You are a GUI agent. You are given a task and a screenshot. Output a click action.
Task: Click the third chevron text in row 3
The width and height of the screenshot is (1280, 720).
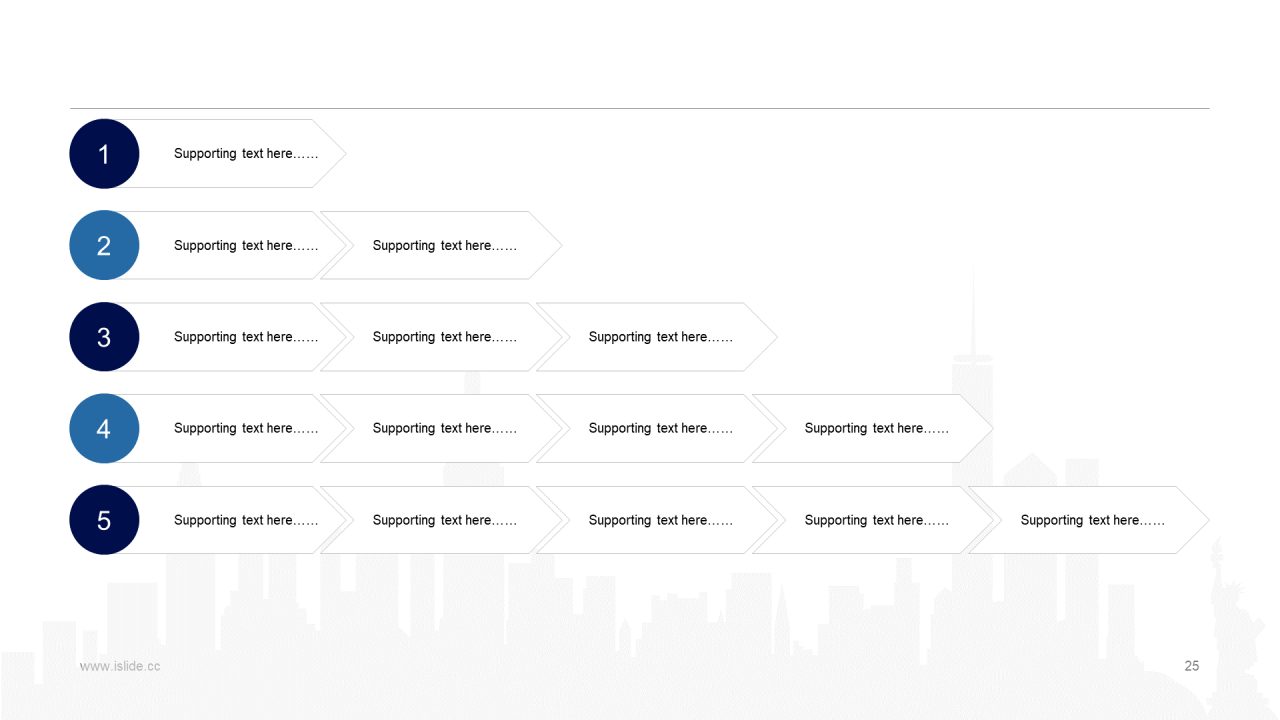[x=661, y=337]
